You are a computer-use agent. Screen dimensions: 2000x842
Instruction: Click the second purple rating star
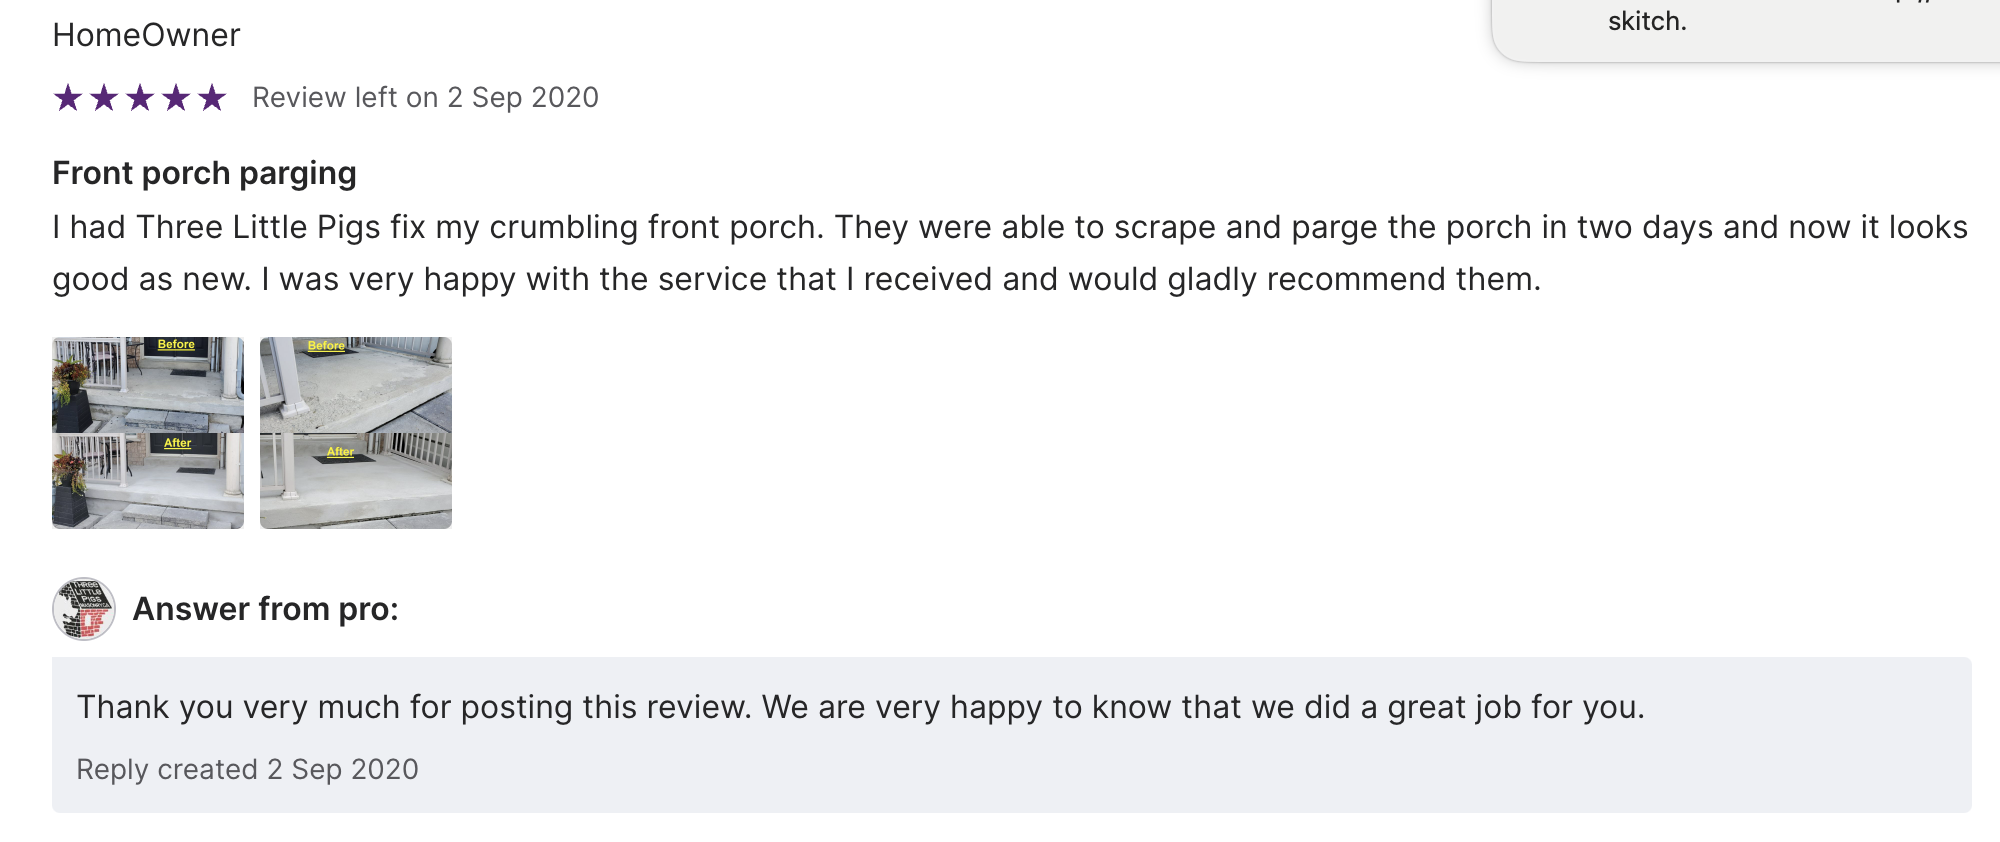pyautogui.click(x=104, y=98)
